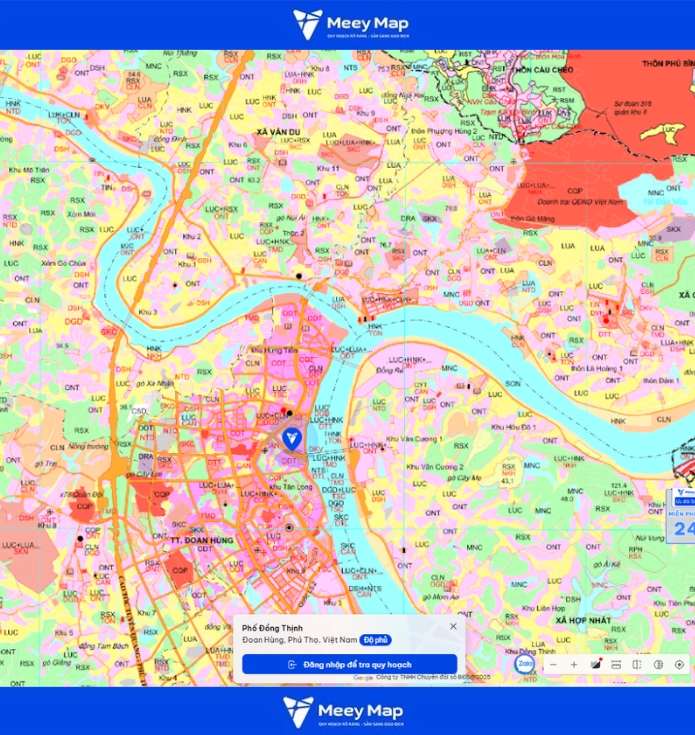695x735 pixels.
Task: Click Doanh trại QĐND Việt Nam label
Action: coord(580,202)
